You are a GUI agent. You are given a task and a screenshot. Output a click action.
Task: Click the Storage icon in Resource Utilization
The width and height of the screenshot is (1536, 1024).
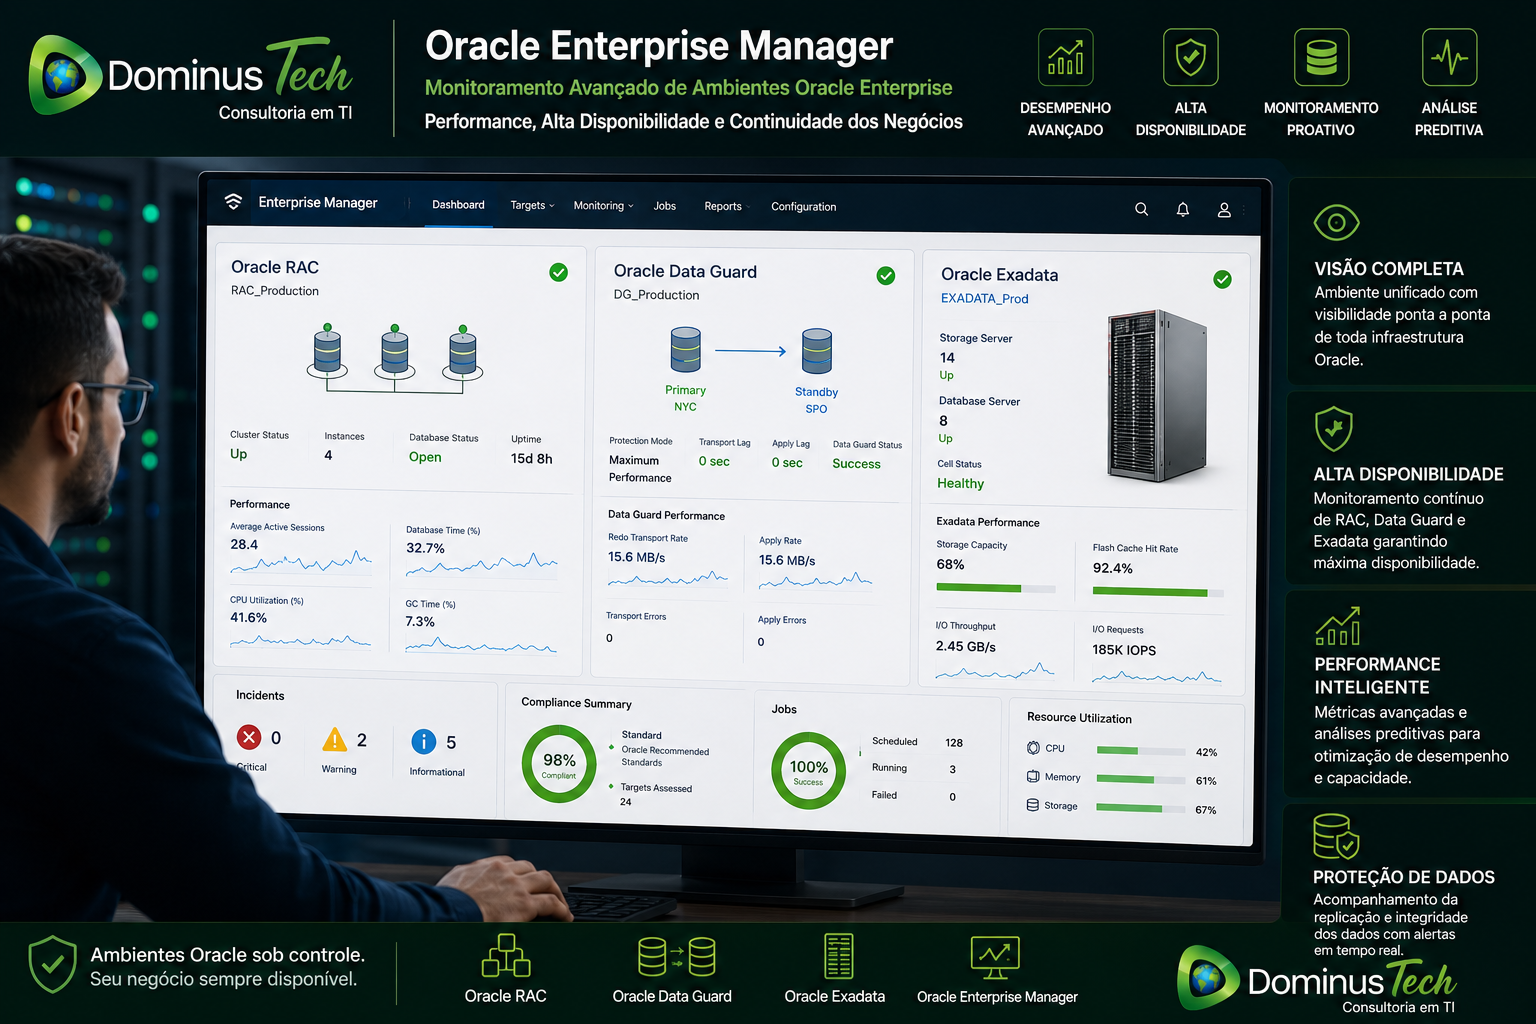[1033, 805]
